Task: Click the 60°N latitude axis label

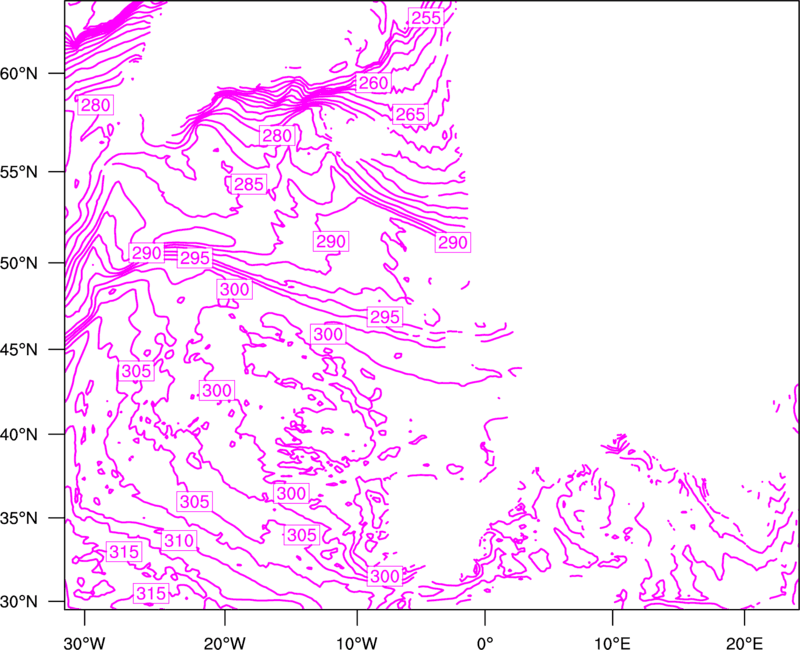Action: coord(19,73)
